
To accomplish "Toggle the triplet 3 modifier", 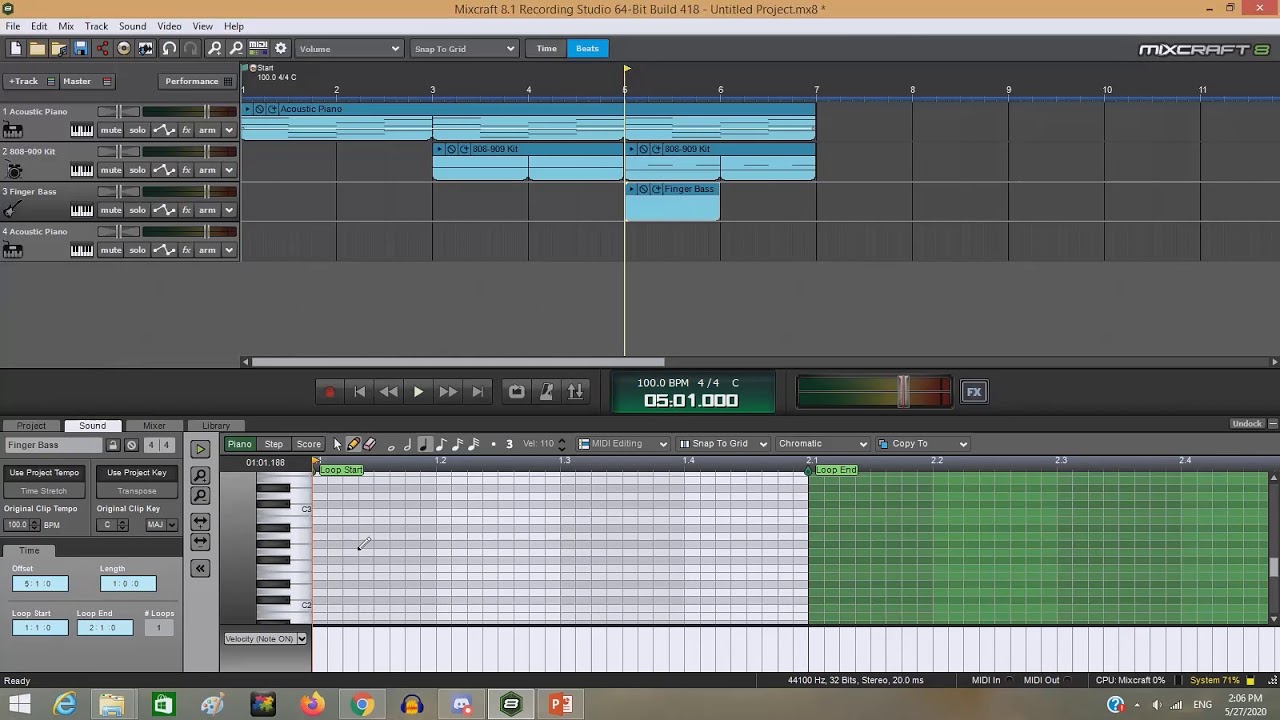I will click(509, 444).
